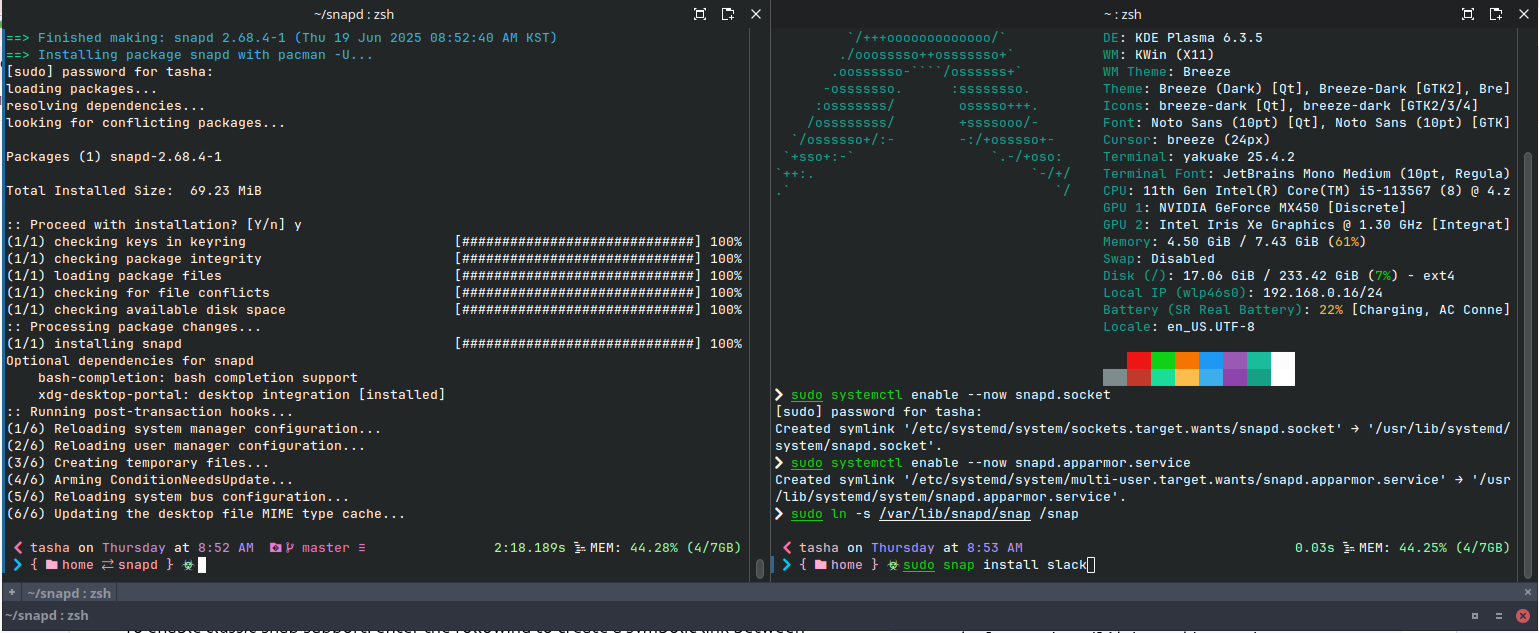Click 'checking available disk space' progress line
Screen dimensions: 1539x633
coord(374,310)
